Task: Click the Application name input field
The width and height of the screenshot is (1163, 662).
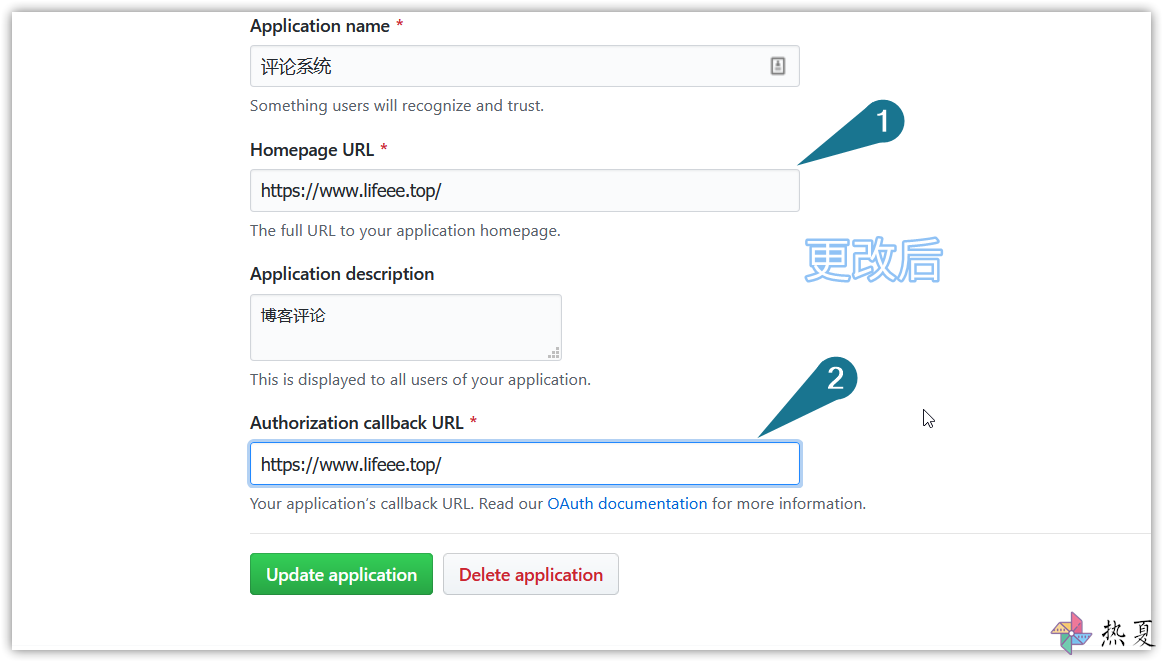Action: (524, 66)
